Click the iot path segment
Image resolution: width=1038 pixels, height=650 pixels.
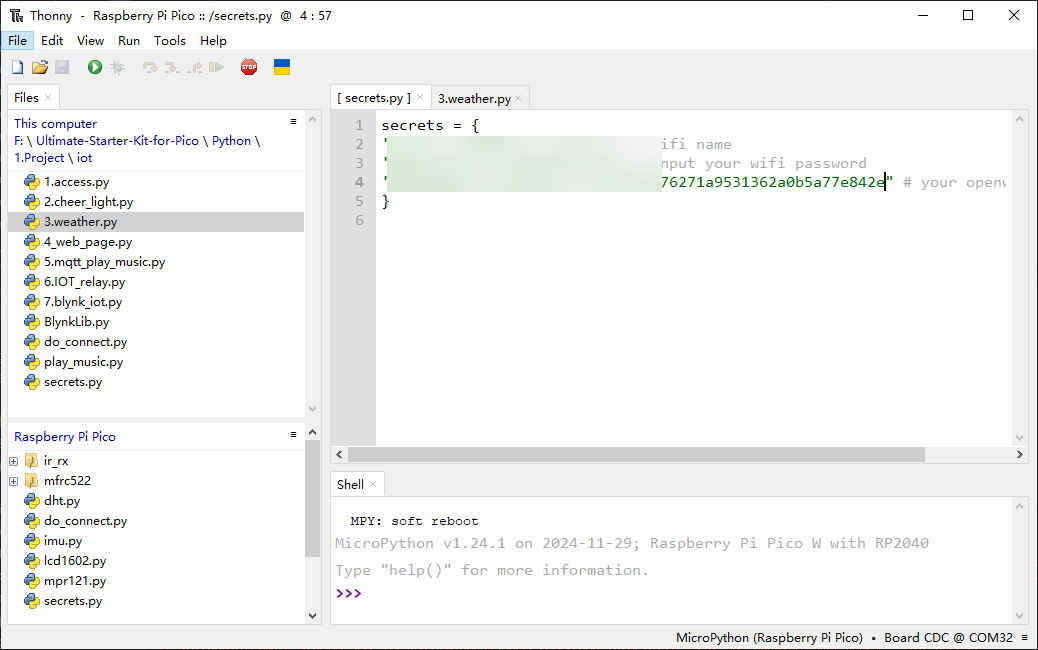[85, 158]
